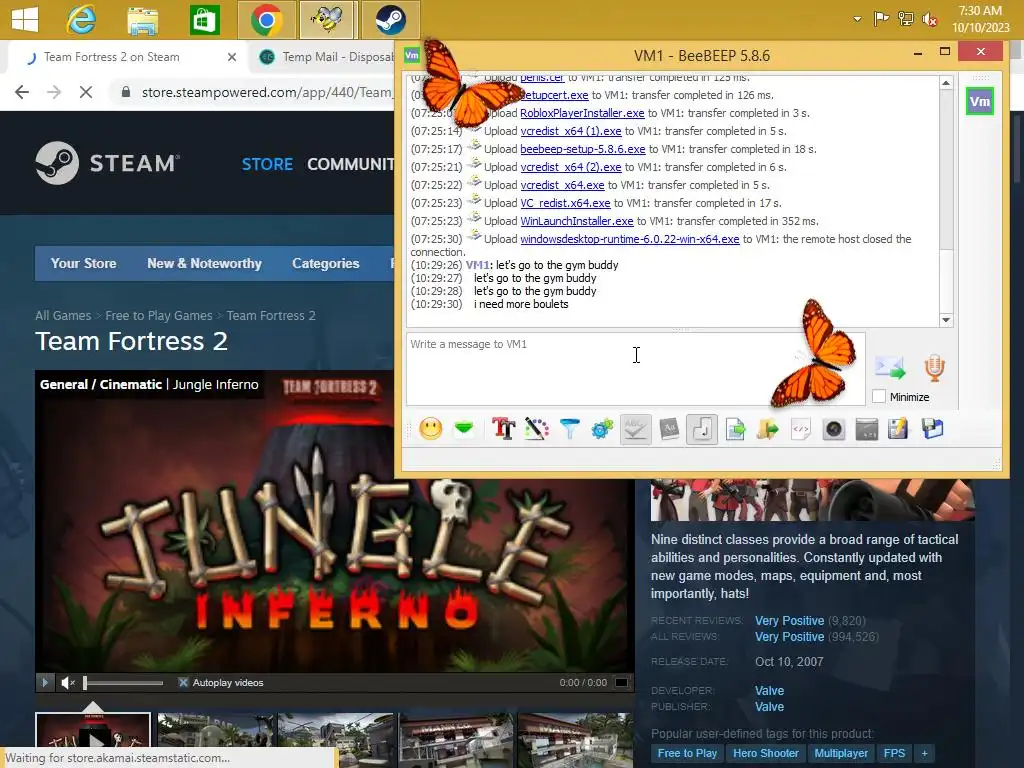Screen dimensions: 1024x768
Task: Click the Multiplayer tag
Action: click(841, 753)
